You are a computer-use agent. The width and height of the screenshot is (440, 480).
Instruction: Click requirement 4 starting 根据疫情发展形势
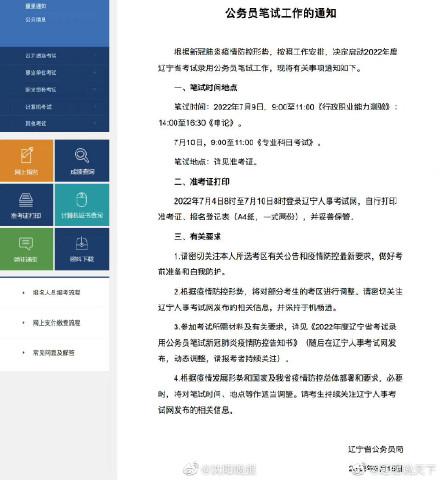[x=288, y=378]
